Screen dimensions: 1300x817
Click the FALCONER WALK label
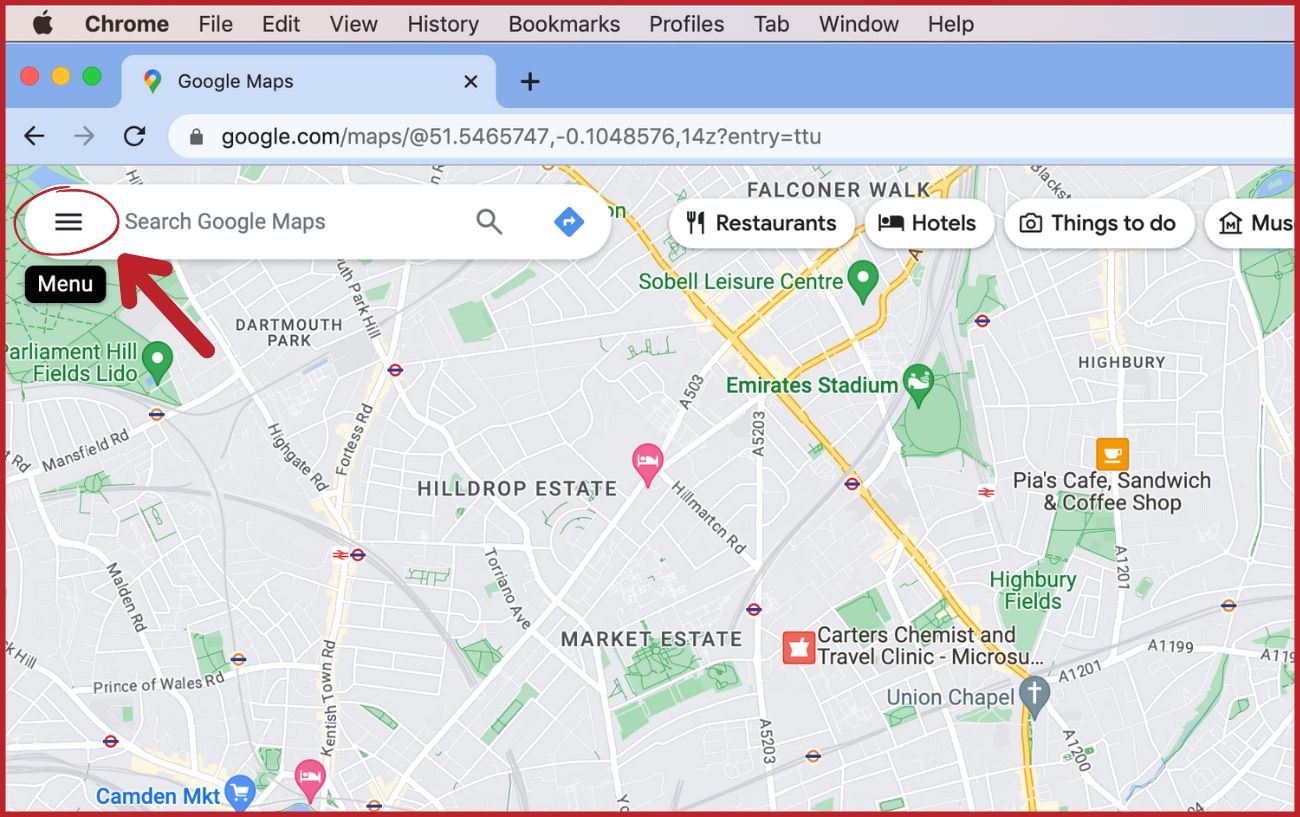pyautogui.click(x=839, y=190)
